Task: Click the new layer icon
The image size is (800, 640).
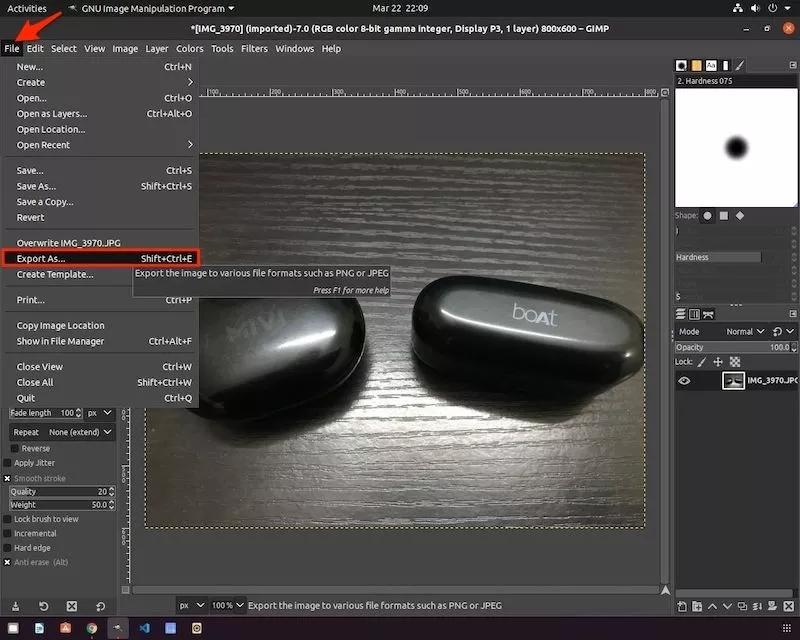Action: click(x=682, y=606)
